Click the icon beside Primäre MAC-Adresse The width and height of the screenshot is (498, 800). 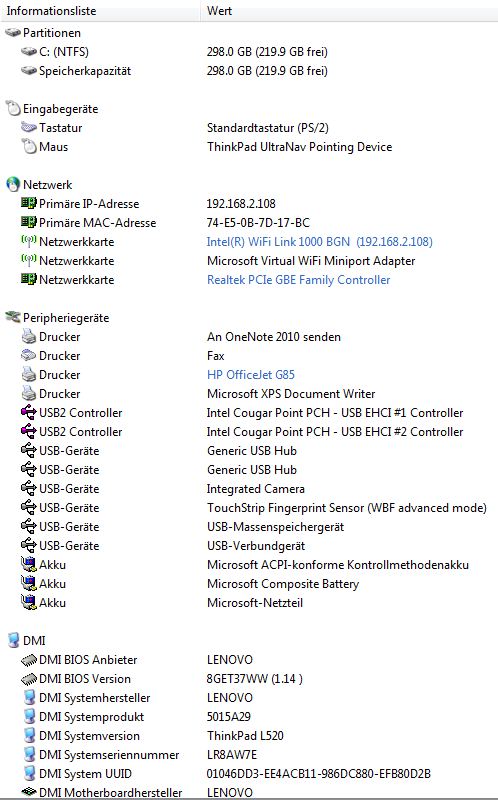[x=29, y=222]
